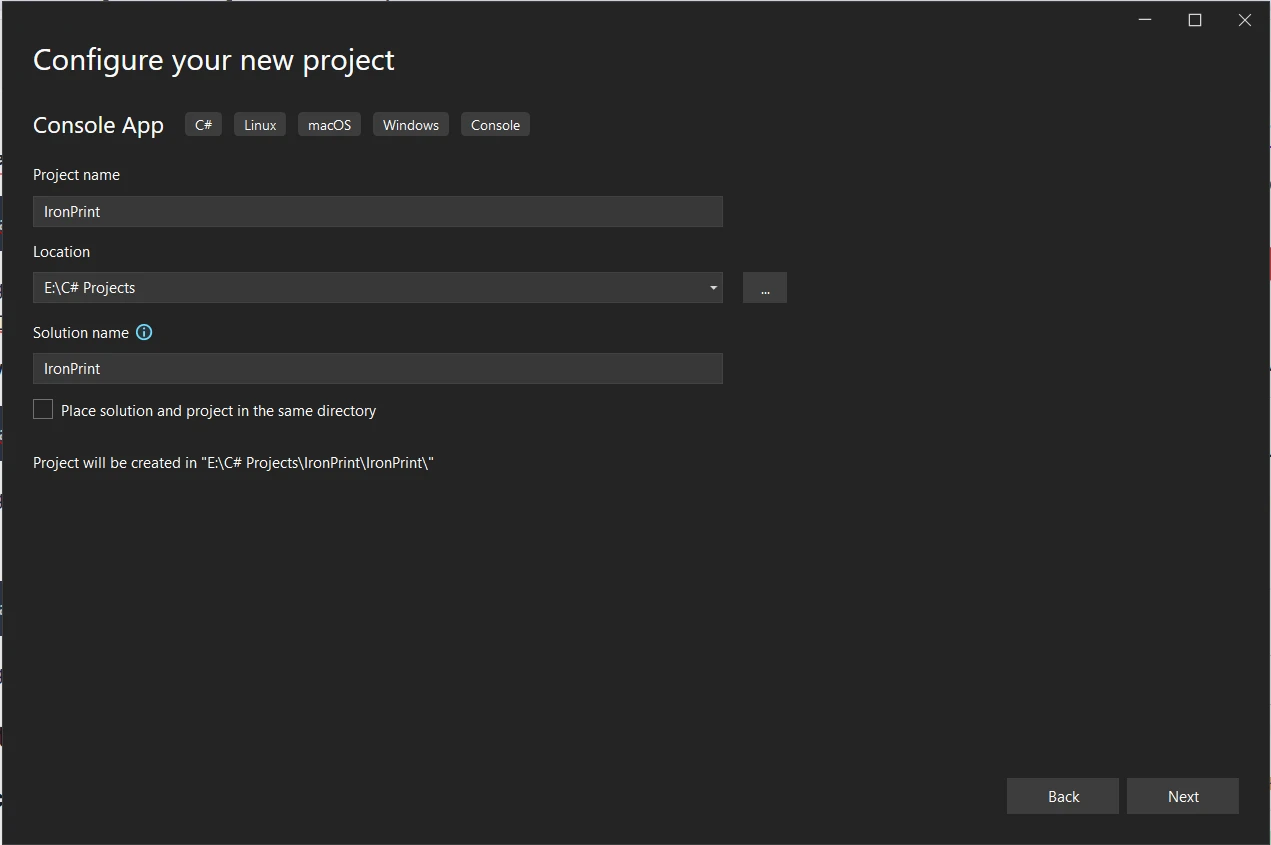
Task: Go back with the Back button
Action: (x=1063, y=797)
